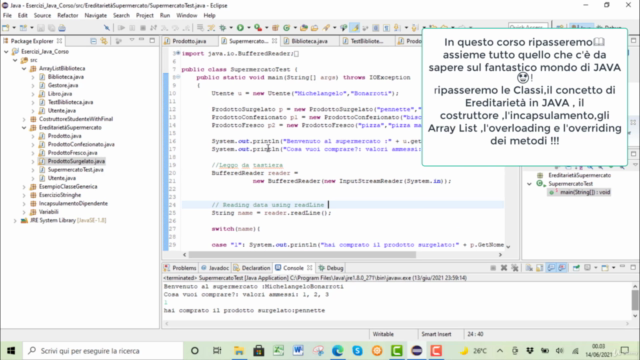This screenshot has width=640, height=360.
Task: Open the Declaration view tab
Action: (252, 268)
